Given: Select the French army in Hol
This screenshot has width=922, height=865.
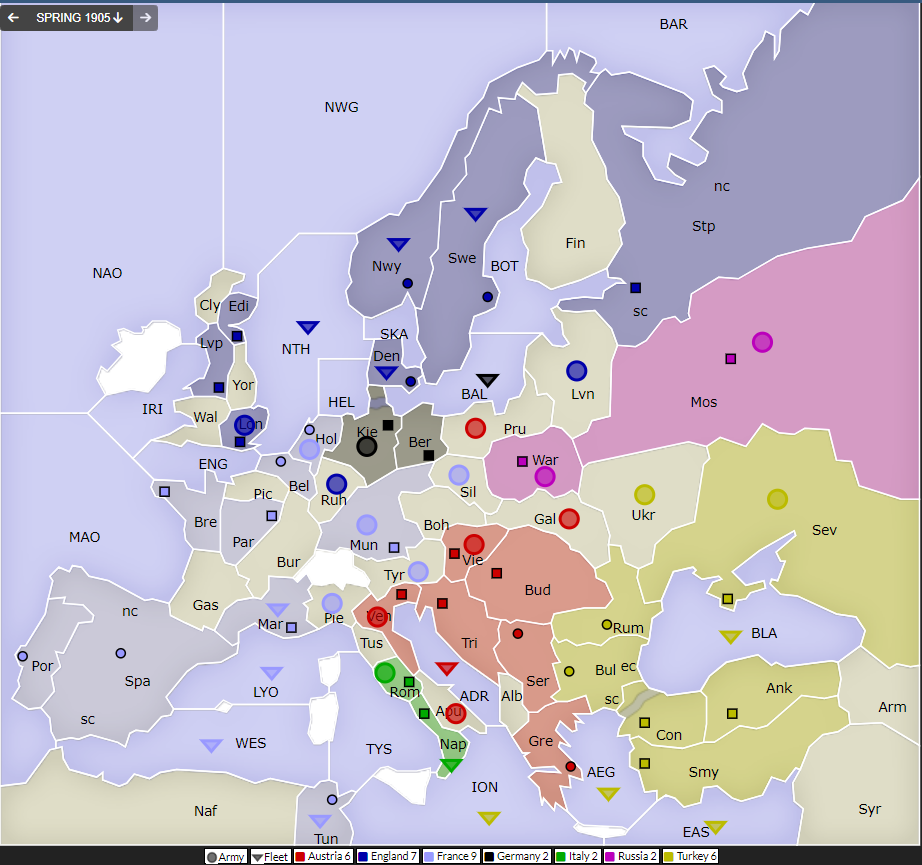Looking at the screenshot, I should pyautogui.click(x=309, y=449).
